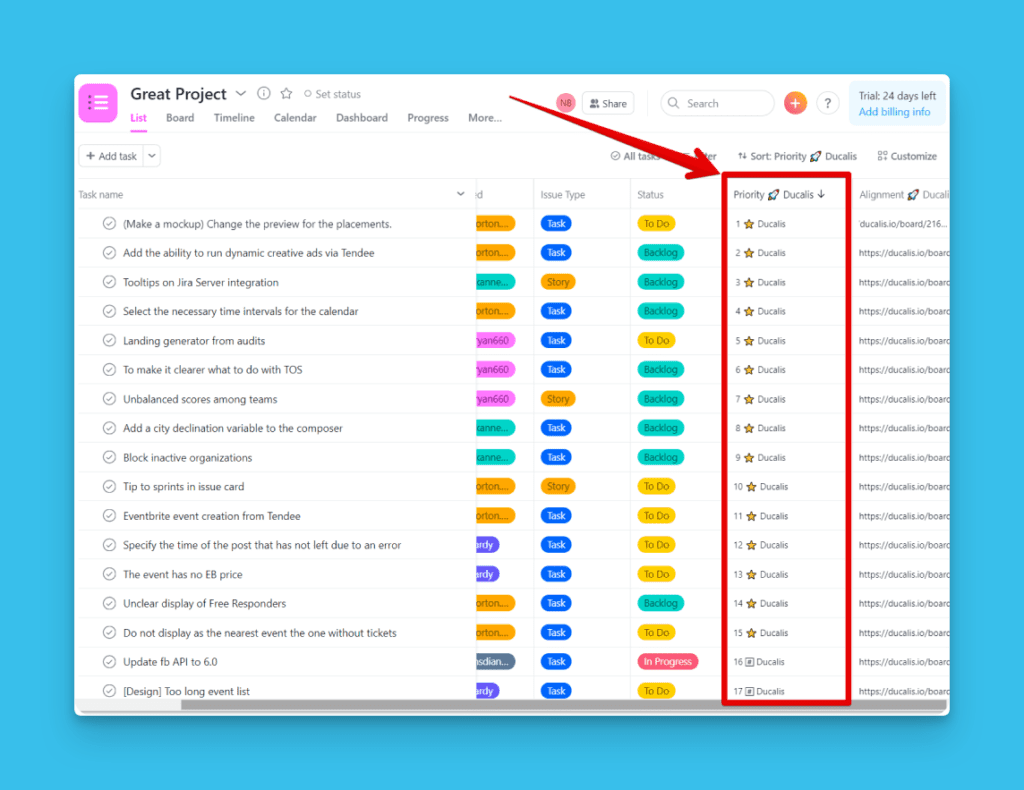Expand the Add task options chevron
This screenshot has width=1024, height=790.
click(154, 156)
